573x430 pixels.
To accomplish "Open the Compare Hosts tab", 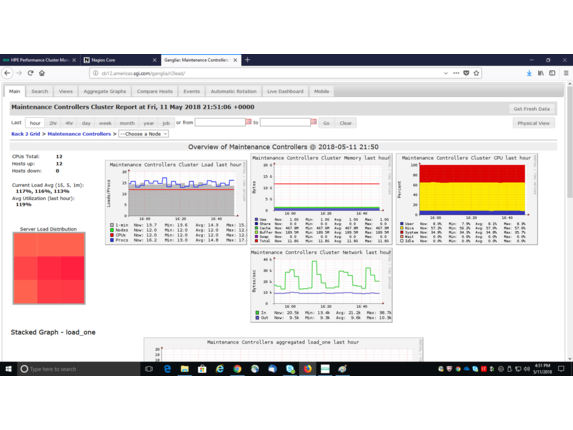I will [x=155, y=91].
